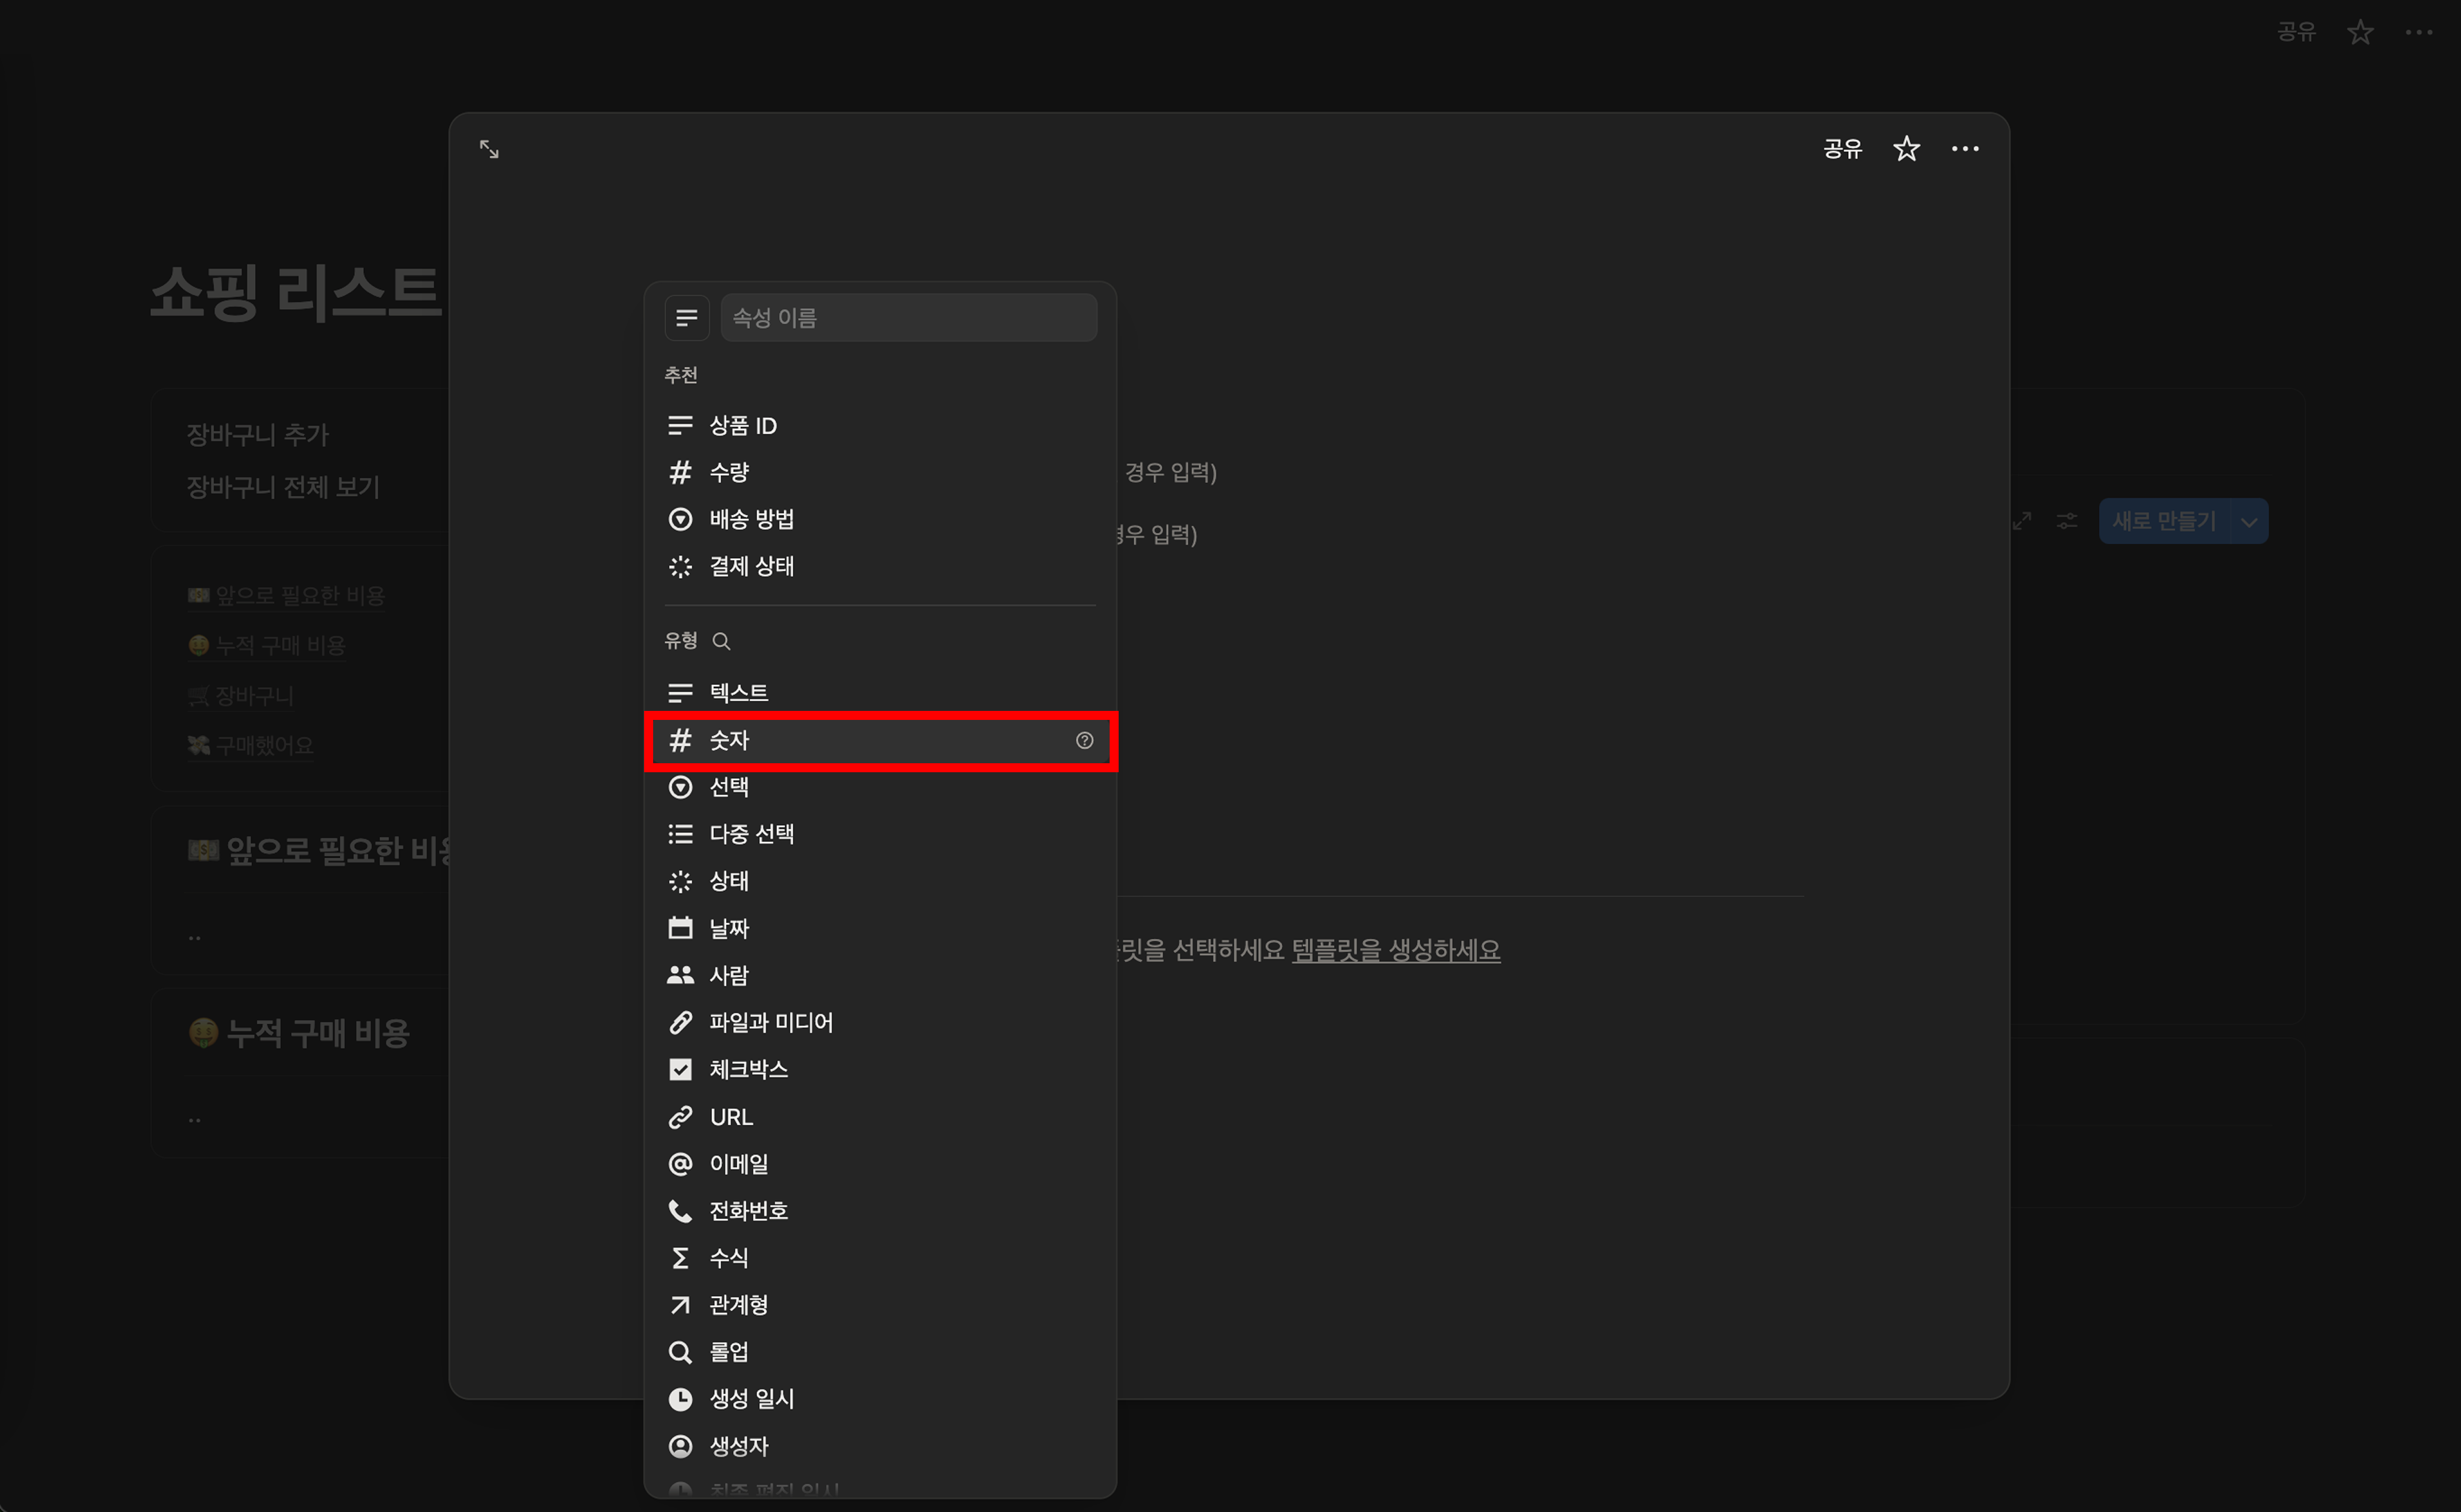Select the 체크박스 property type
Viewport: 2461px width, 1512px height.
748,1069
